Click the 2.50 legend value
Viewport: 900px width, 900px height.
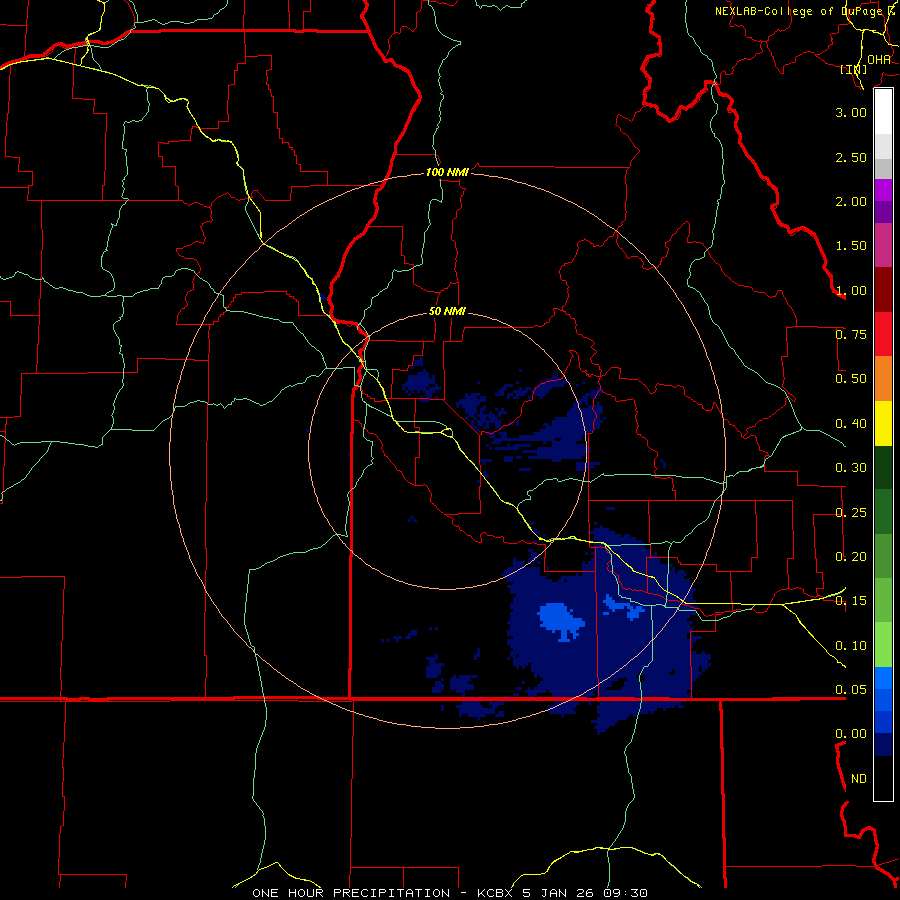[851, 157]
